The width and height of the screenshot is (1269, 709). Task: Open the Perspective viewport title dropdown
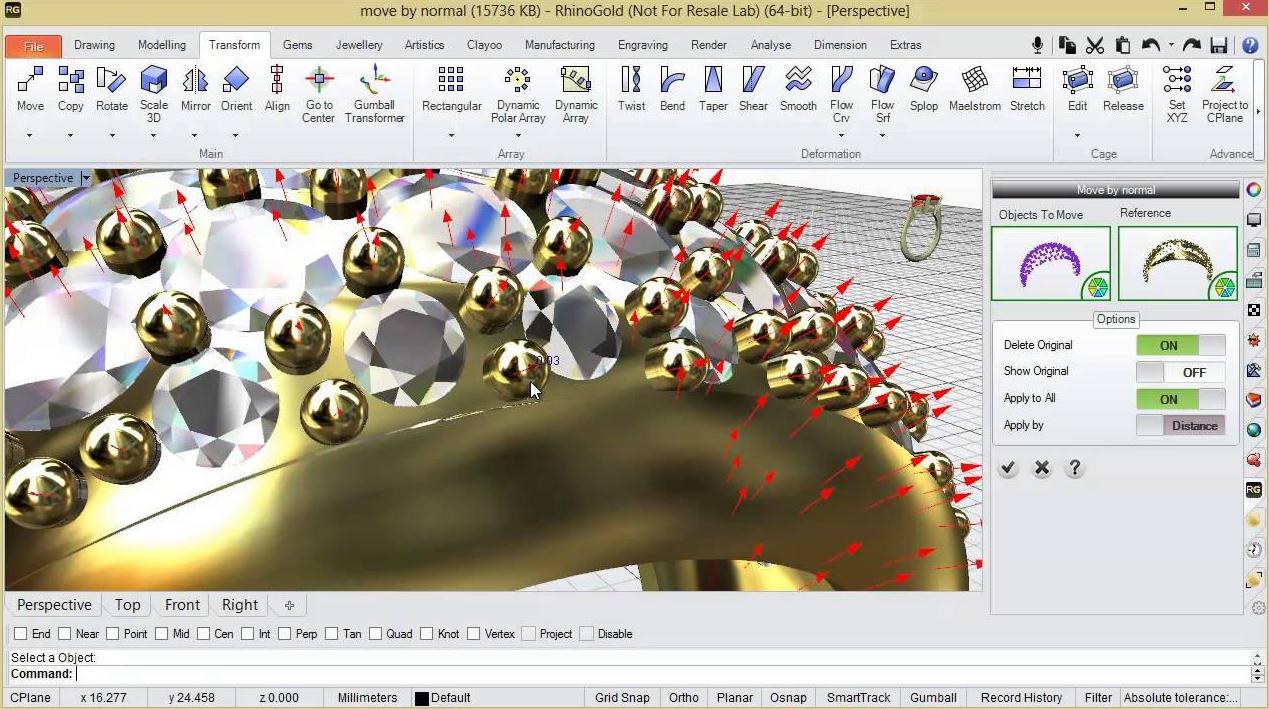tap(86, 178)
